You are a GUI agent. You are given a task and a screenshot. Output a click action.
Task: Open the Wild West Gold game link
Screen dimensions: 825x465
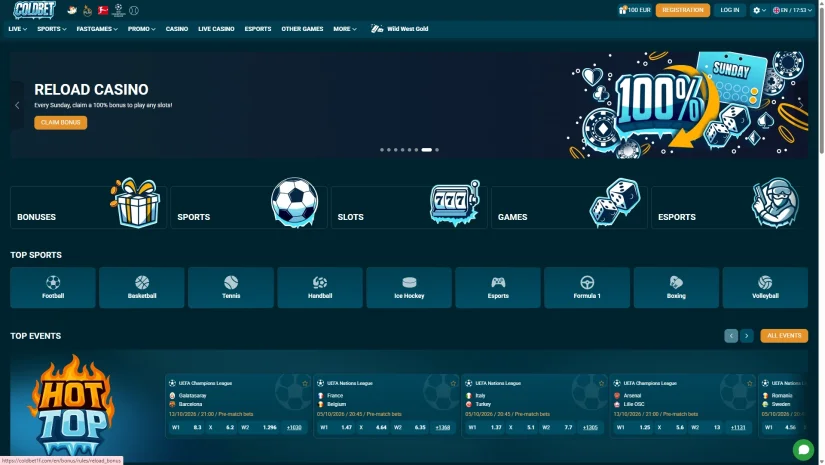400,29
